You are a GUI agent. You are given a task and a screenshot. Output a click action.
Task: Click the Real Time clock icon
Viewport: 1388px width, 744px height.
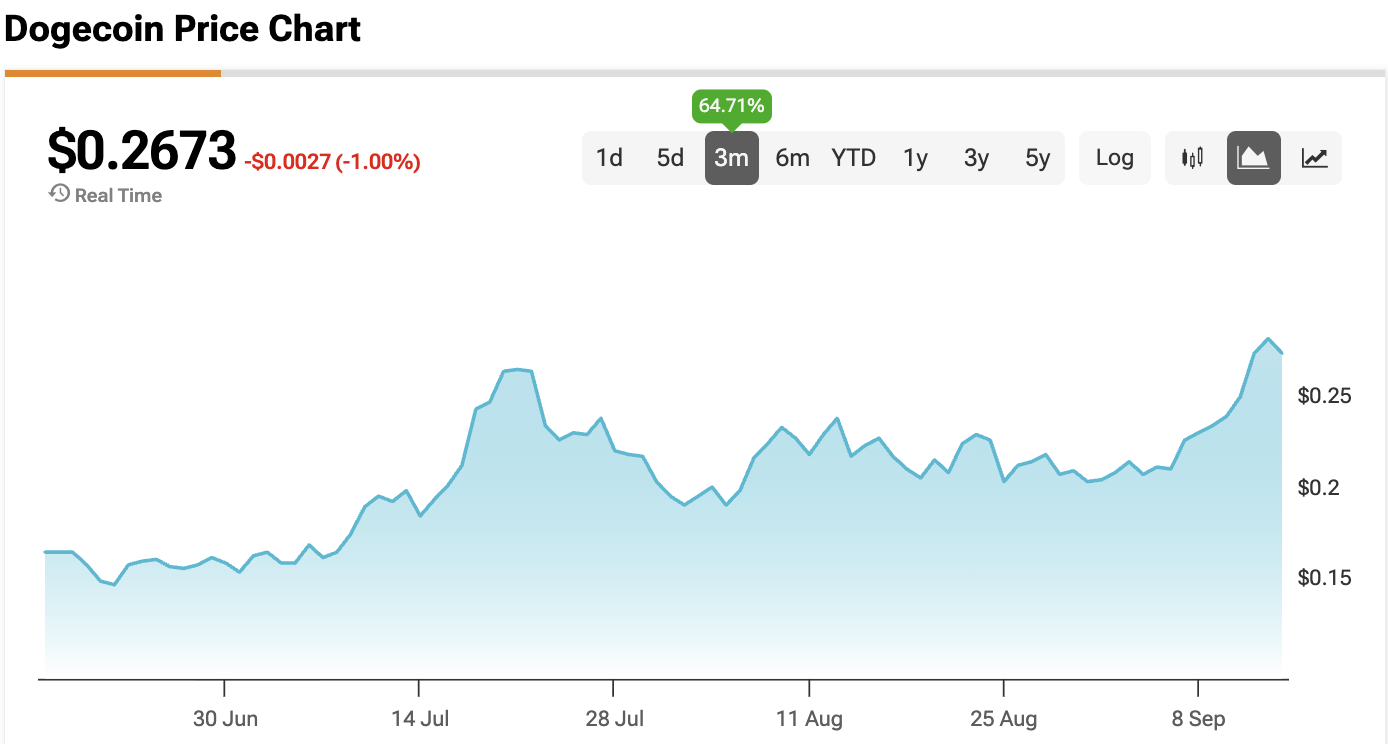point(57,193)
